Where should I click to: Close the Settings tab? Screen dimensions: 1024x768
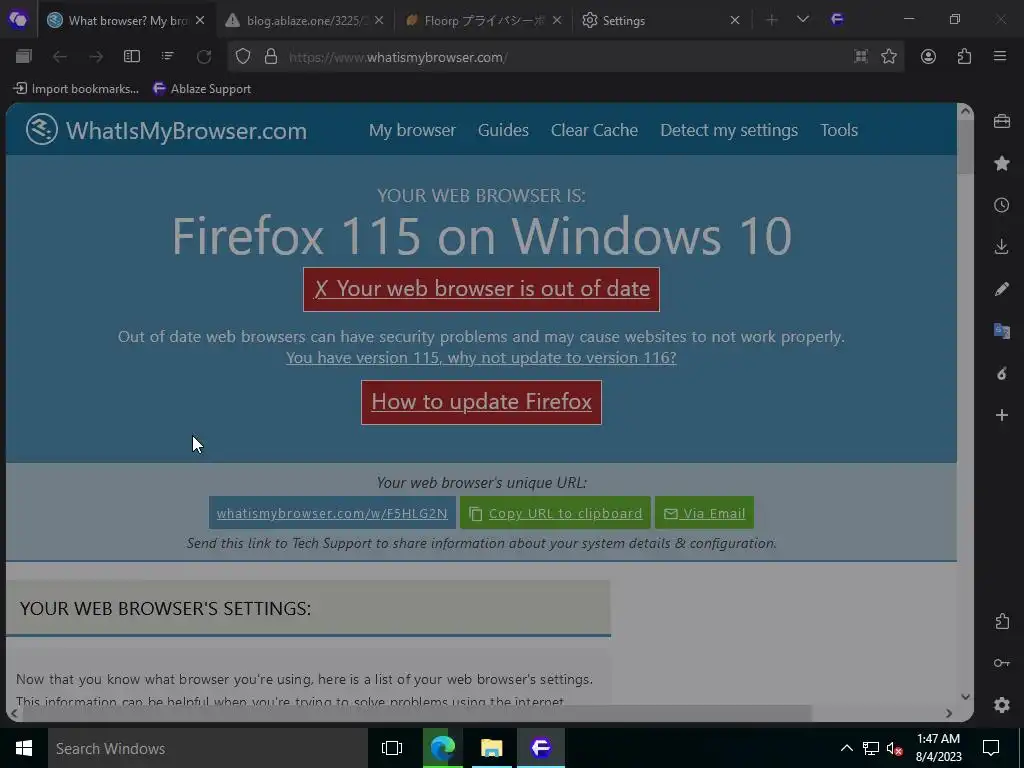pyautogui.click(x=735, y=20)
